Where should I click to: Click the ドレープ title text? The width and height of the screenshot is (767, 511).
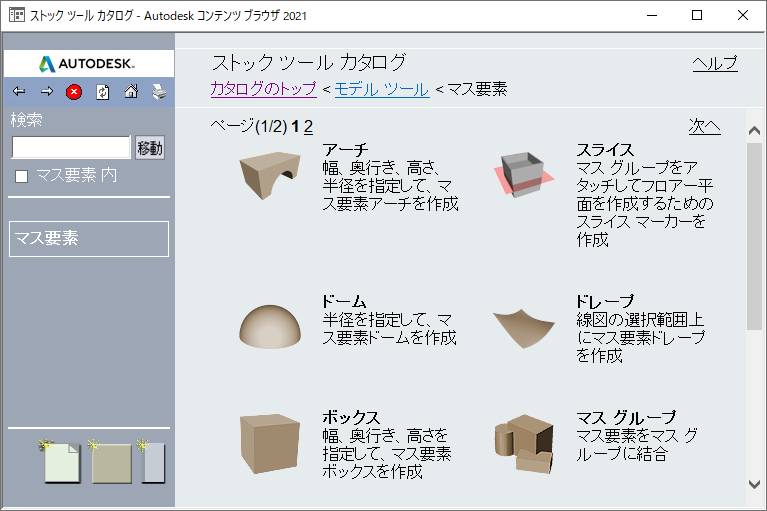[605, 301]
